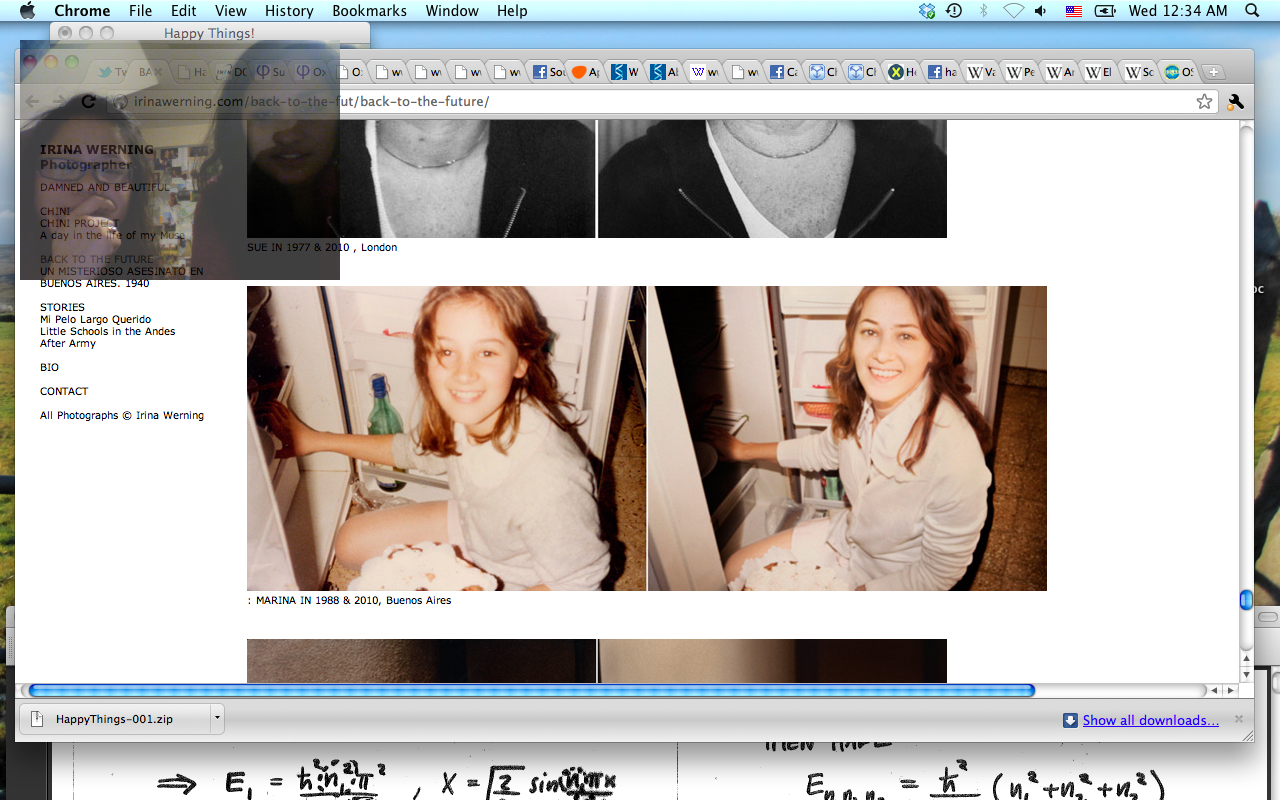
Task: Open the HappyThings-001.zip downloaded file
Action: click(113, 719)
